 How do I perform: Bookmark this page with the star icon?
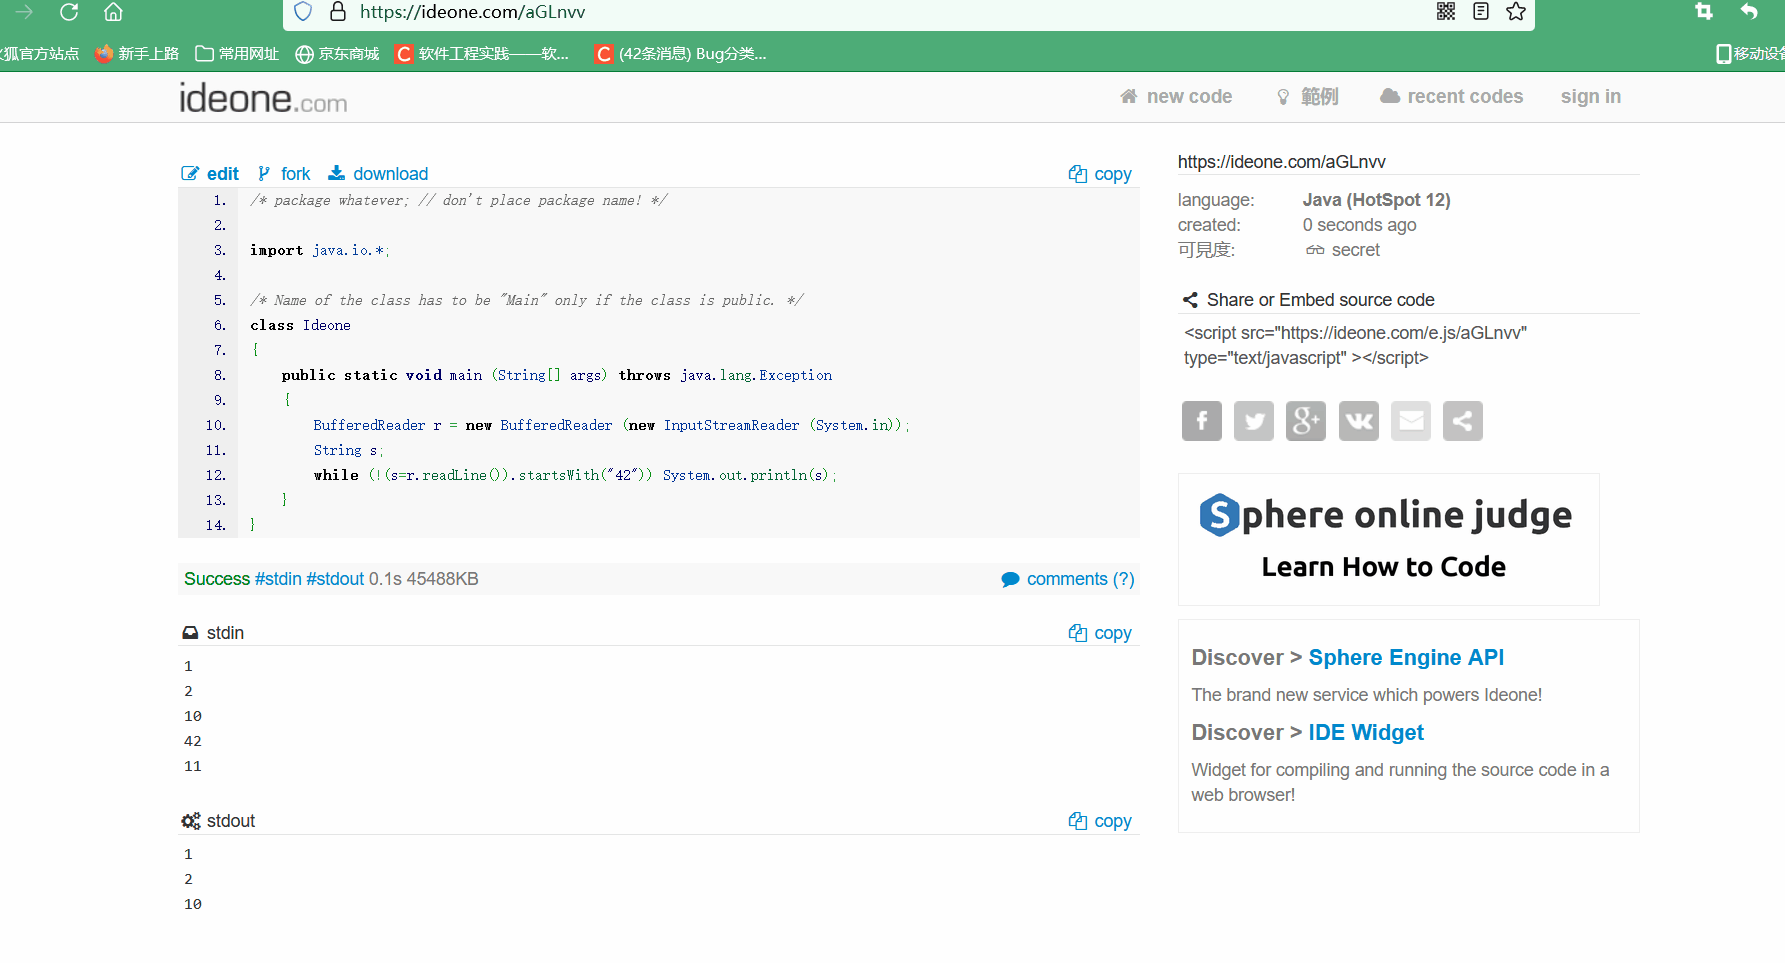(1516, 11)
